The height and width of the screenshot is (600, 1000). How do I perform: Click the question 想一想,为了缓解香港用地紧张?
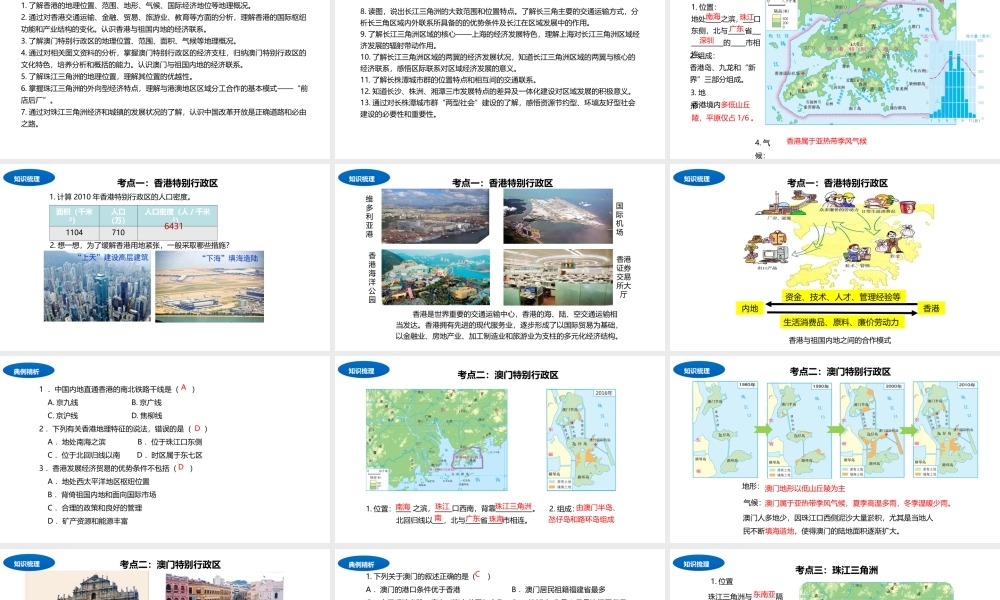pyautogui.click(x=140, y=245)
